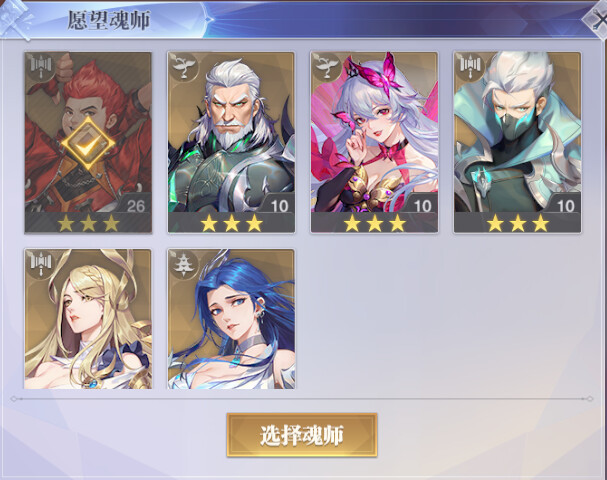
Task: Click the 26 level badge on red-haired card
Action: [136, 206]
